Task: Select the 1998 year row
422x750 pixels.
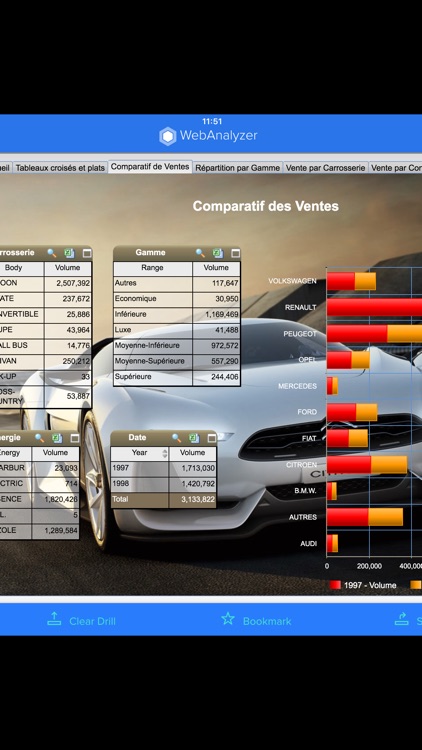Action: pyautogui.click(x=164, y=484)
